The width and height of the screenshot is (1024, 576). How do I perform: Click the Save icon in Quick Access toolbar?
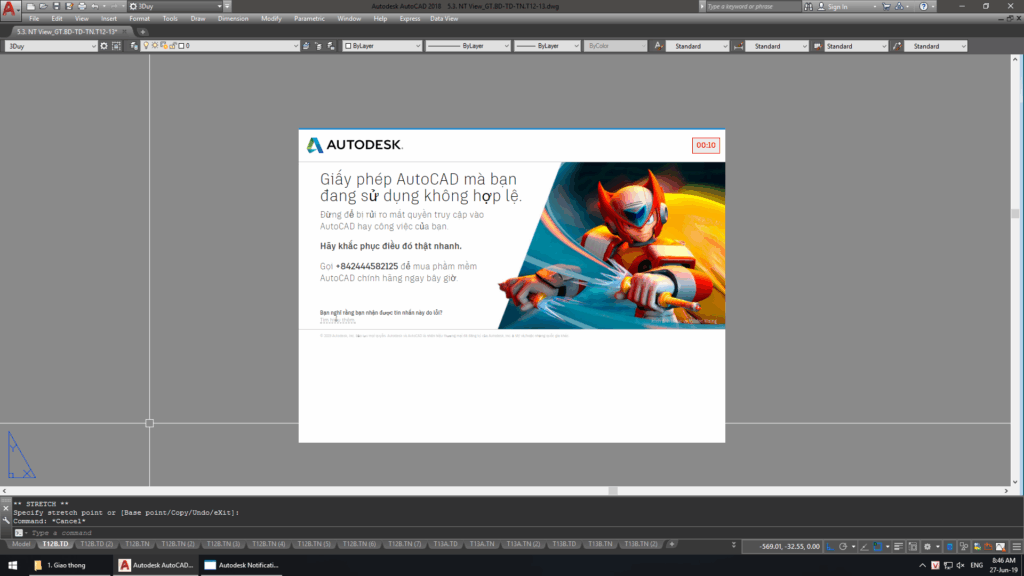pos(55,6)
